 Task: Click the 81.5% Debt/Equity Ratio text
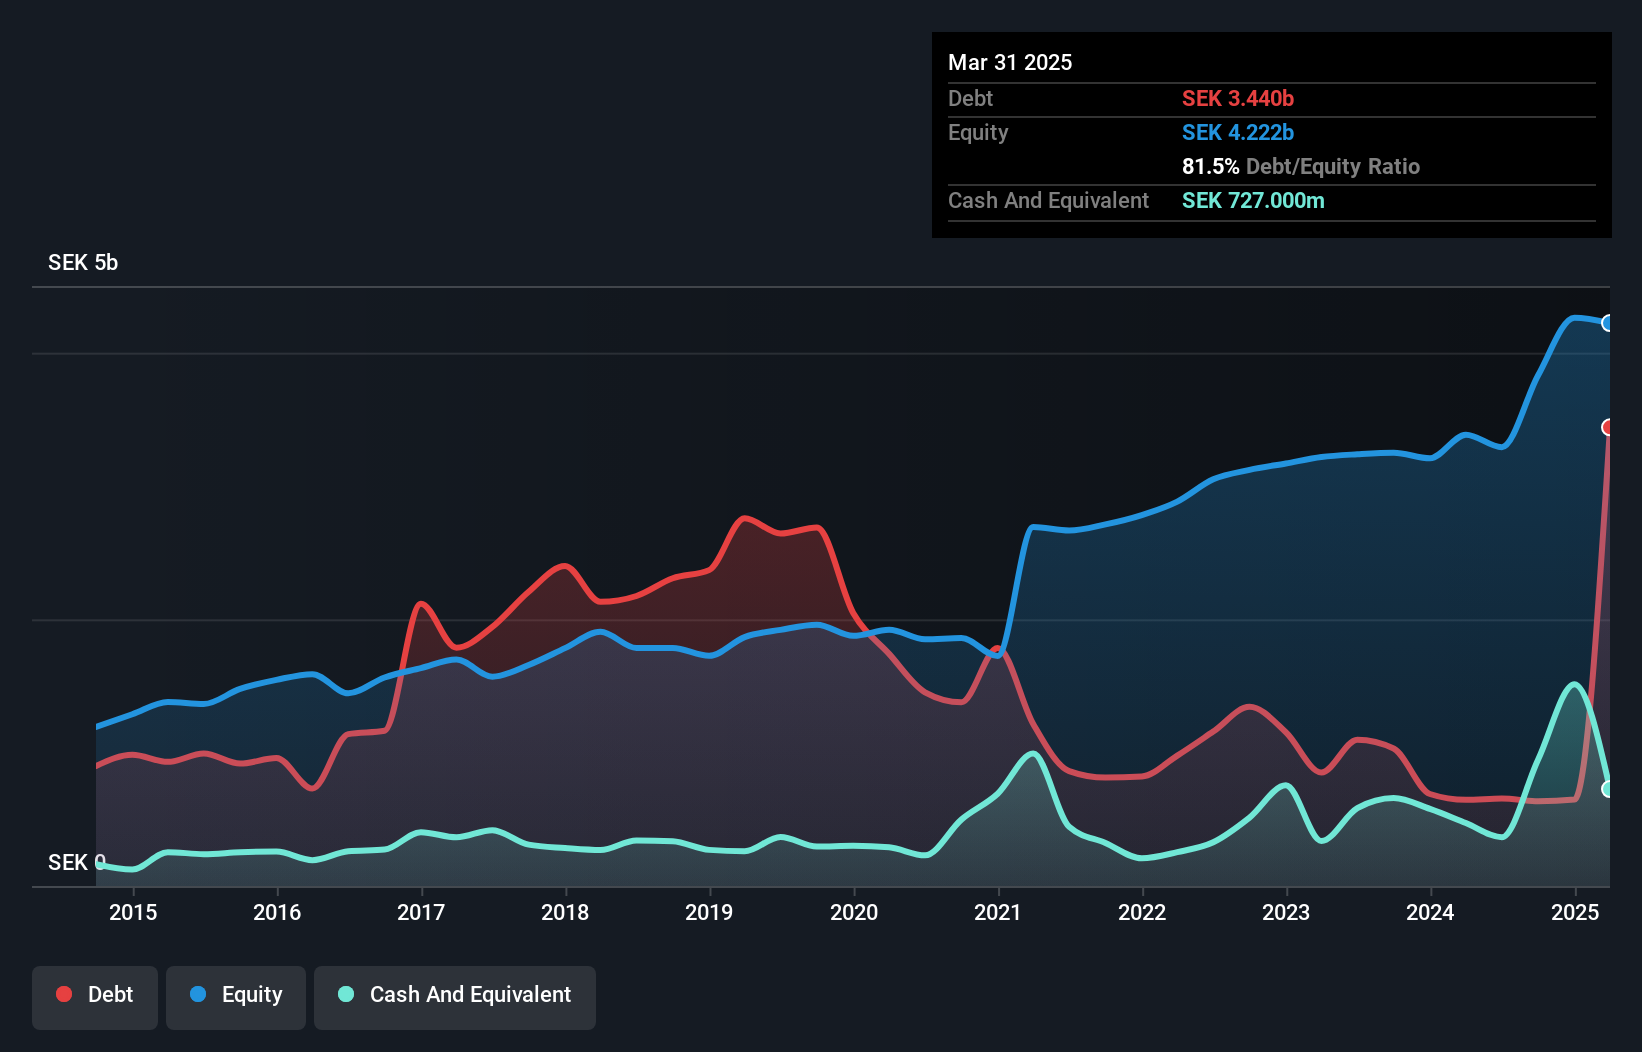pos(1300,167)
